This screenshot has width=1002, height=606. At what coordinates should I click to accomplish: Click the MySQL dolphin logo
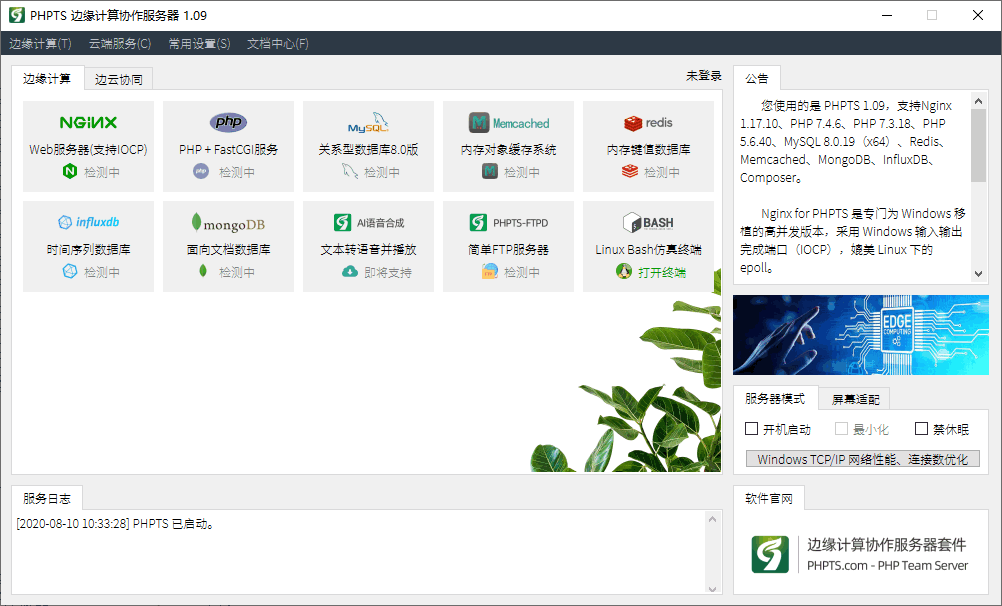click(368, 122)
